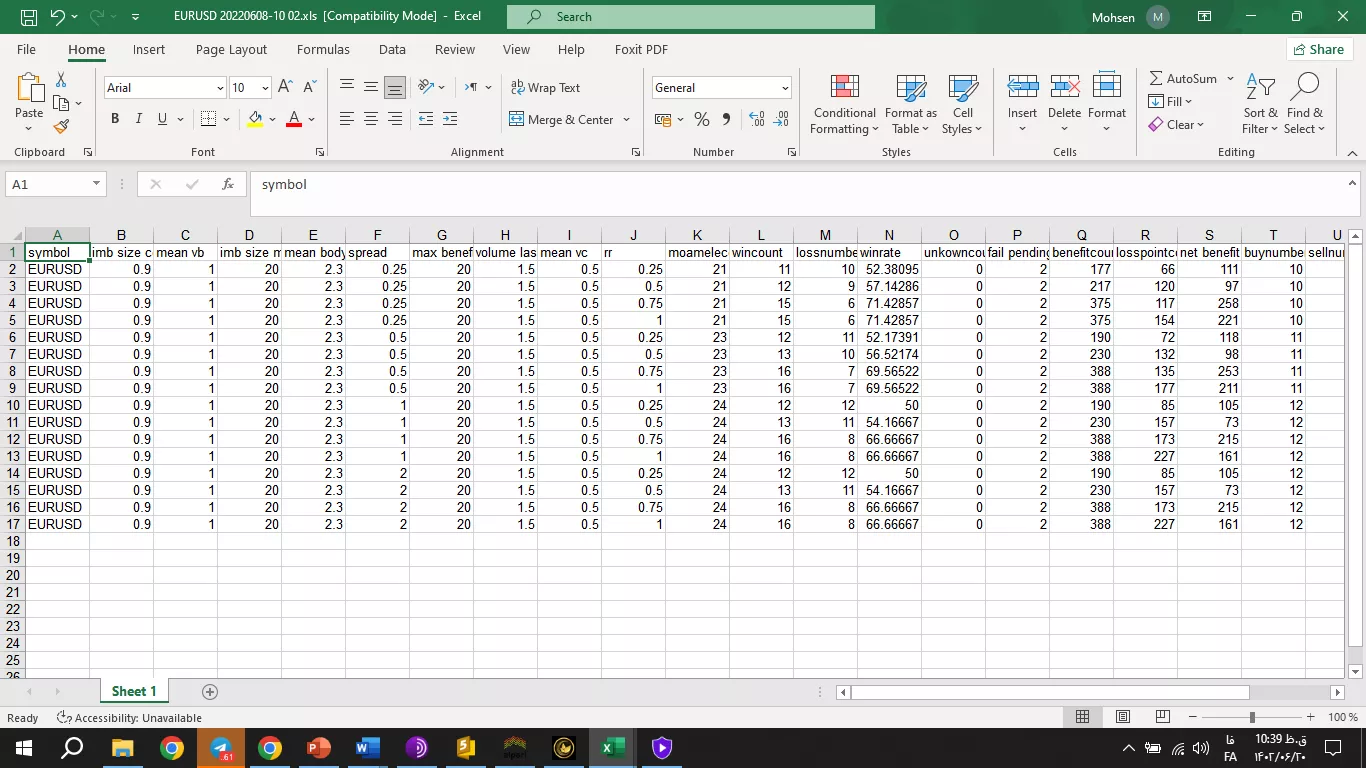Open the Foxit PDF tab

[x=641, y=49]
